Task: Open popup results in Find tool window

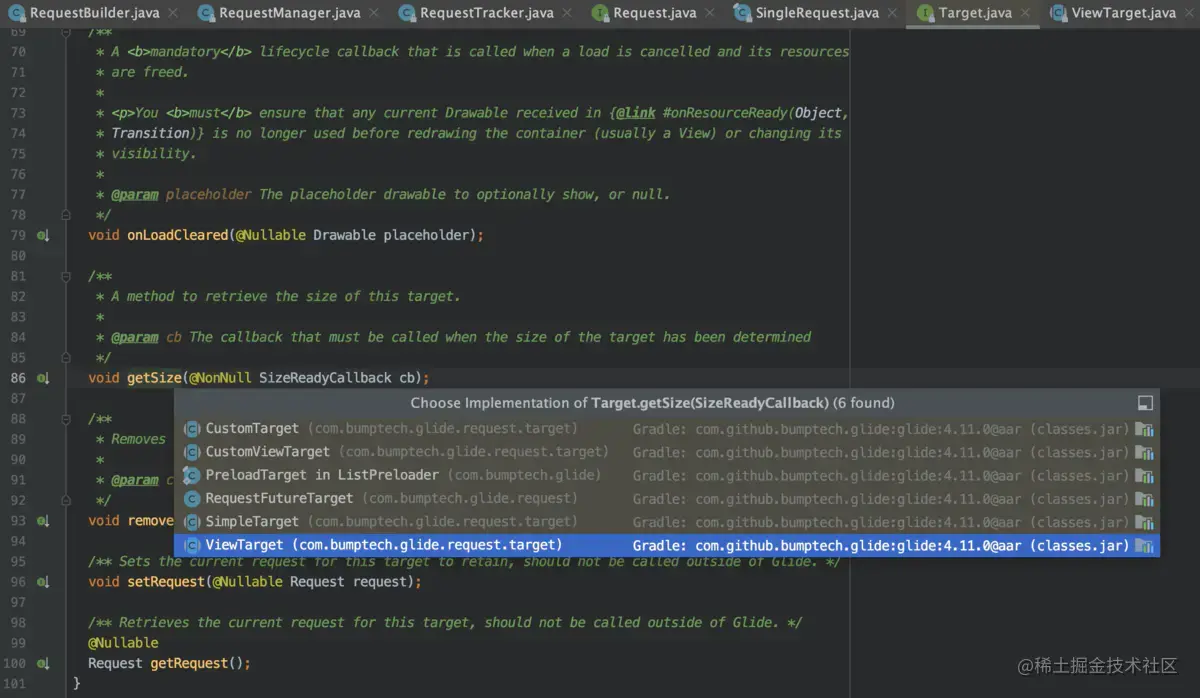Action: [1146, 403]
